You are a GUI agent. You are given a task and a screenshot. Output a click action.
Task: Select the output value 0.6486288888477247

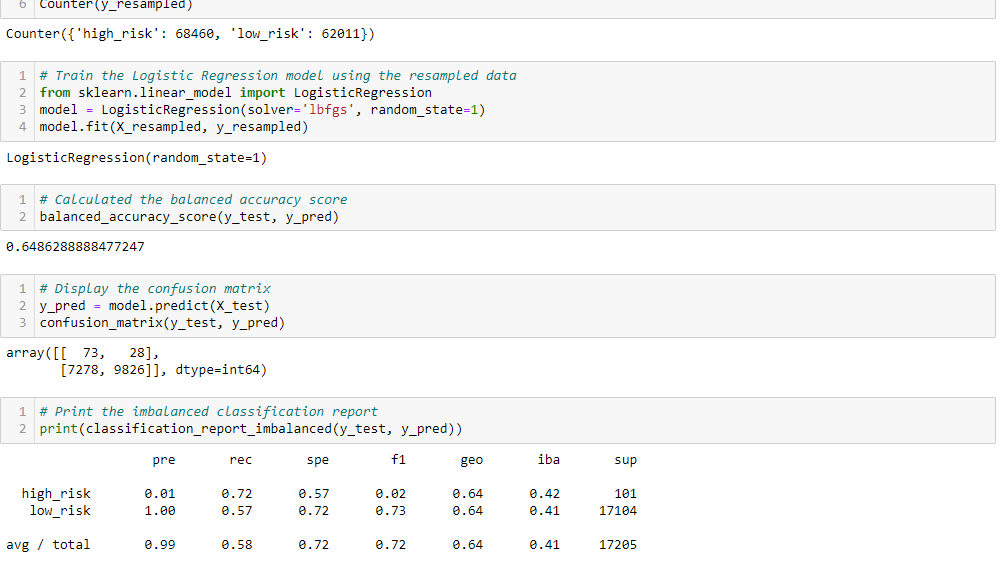coord(75,247)
